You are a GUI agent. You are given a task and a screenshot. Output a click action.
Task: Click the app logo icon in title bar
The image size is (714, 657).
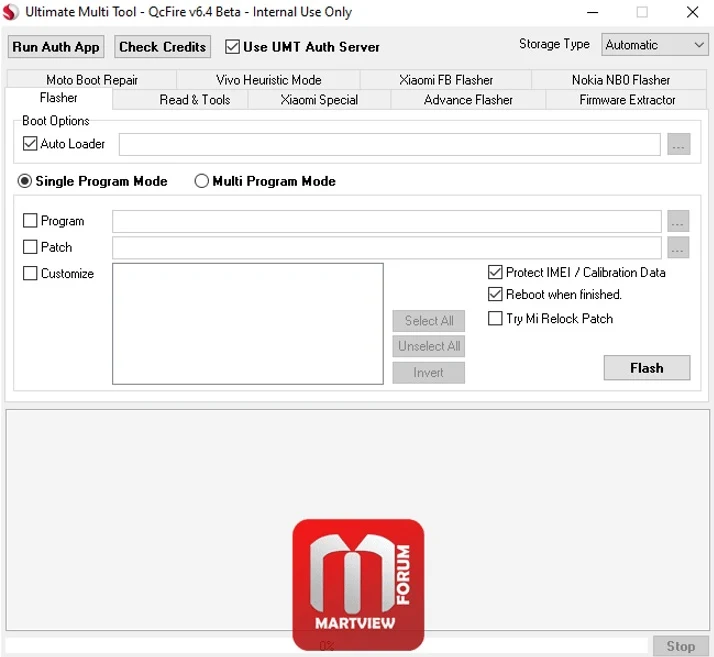coord(11,12)
